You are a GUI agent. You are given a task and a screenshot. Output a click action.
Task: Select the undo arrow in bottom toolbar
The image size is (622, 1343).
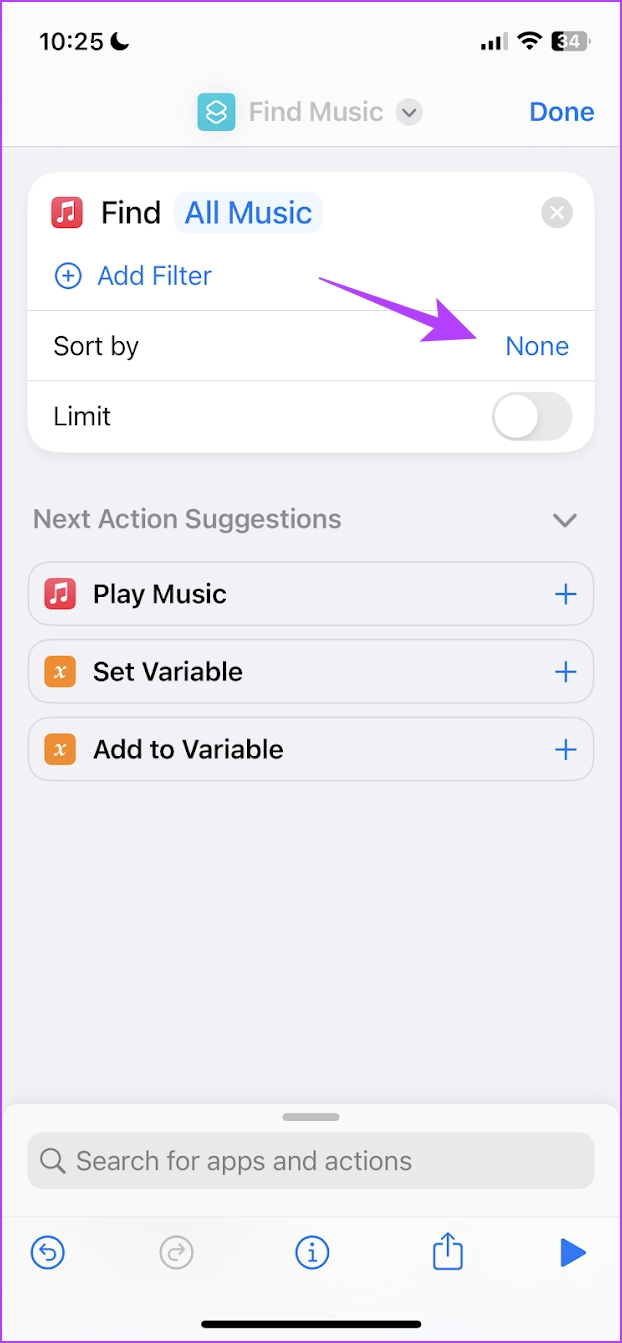[x=47, y=1252]
